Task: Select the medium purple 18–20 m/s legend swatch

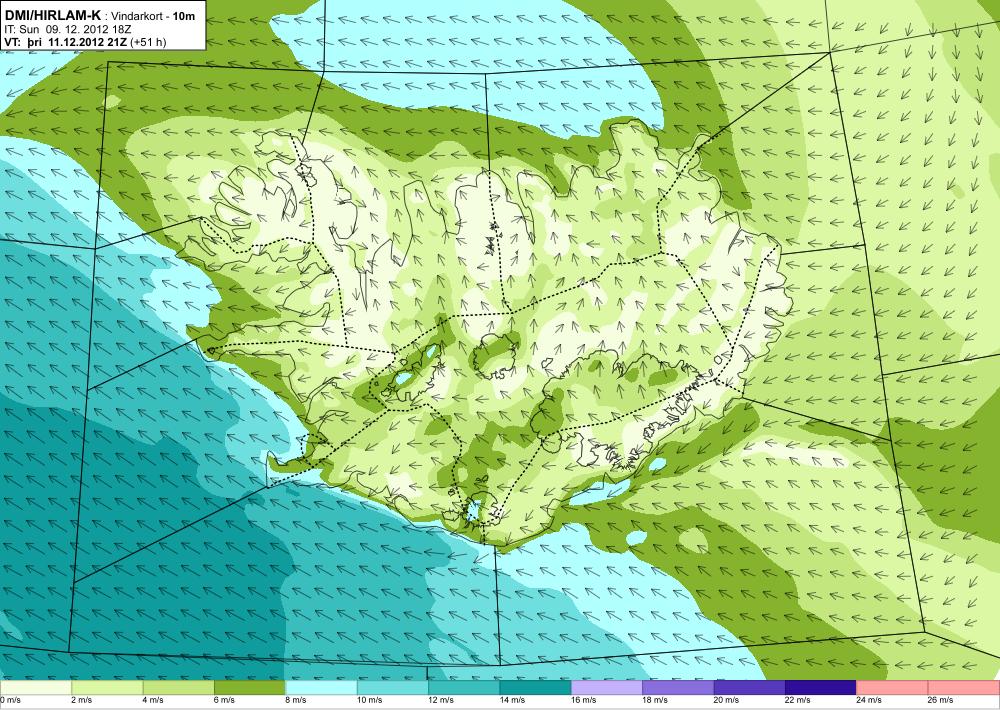Action: [679, 688]
